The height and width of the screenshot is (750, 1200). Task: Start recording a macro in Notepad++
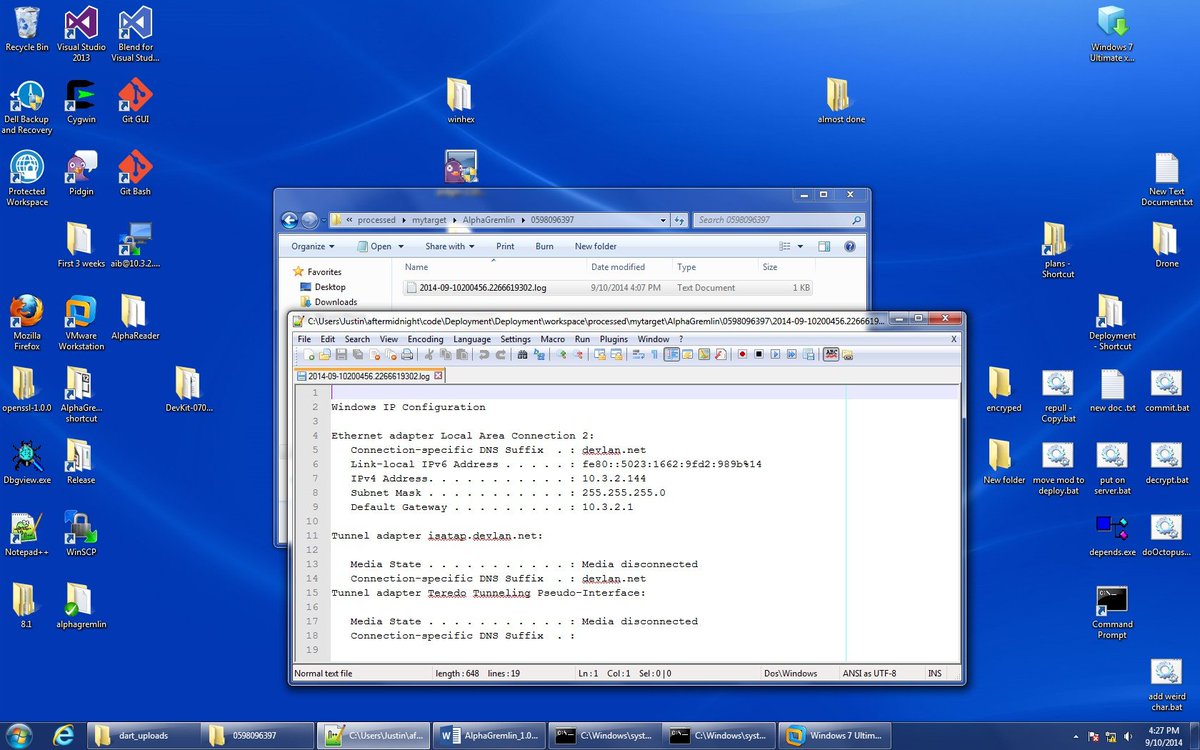[x=743, y=355]
